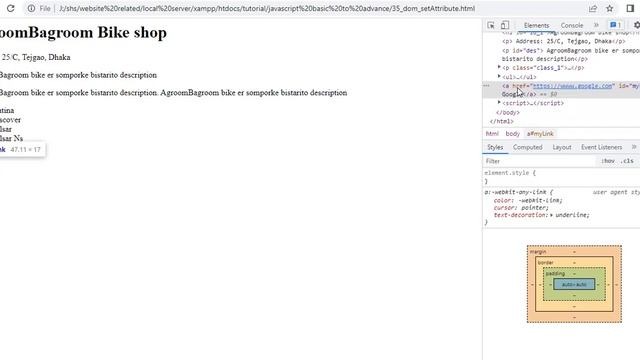Click the Bike shop page heading
Image resolution: width=640 pixels, height=360 pixels.
[x=83, y=33]
